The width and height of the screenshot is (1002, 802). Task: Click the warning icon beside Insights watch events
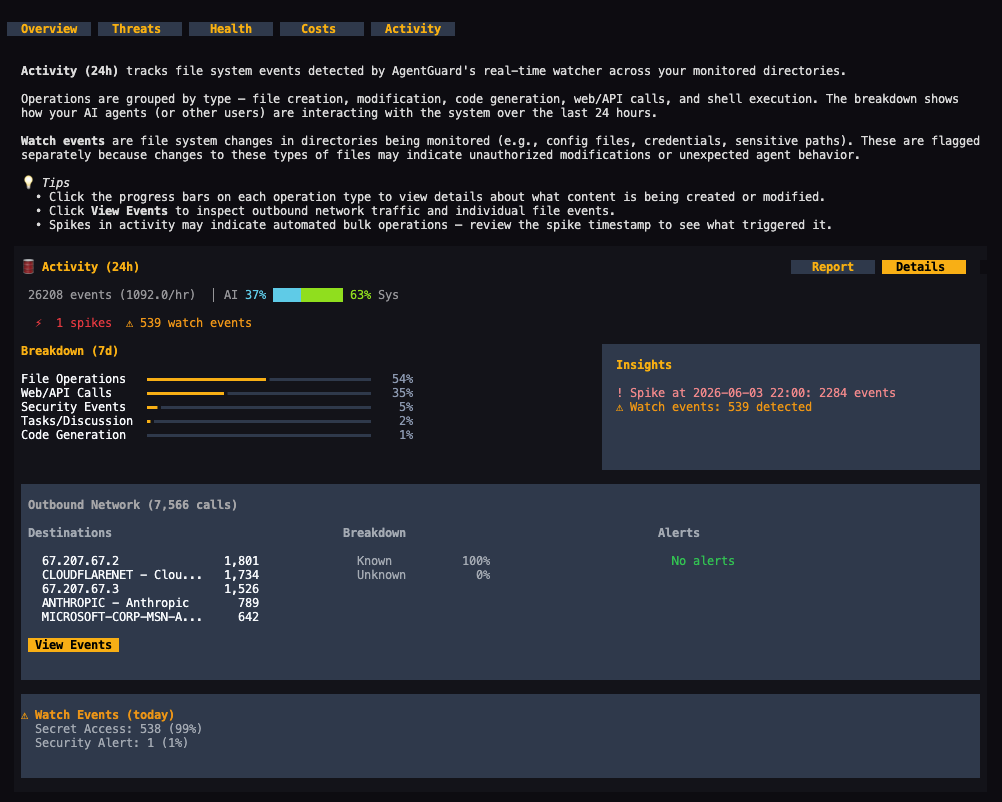(619, 407)
